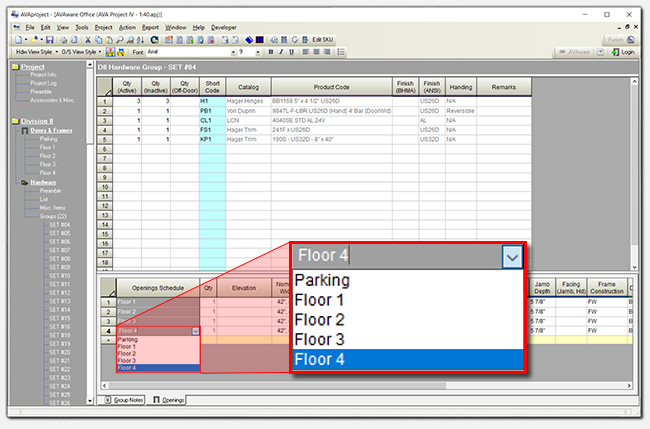Select SET #08 in the Groups tree
This screenshot has height=429, width=650.
point(59,259)
